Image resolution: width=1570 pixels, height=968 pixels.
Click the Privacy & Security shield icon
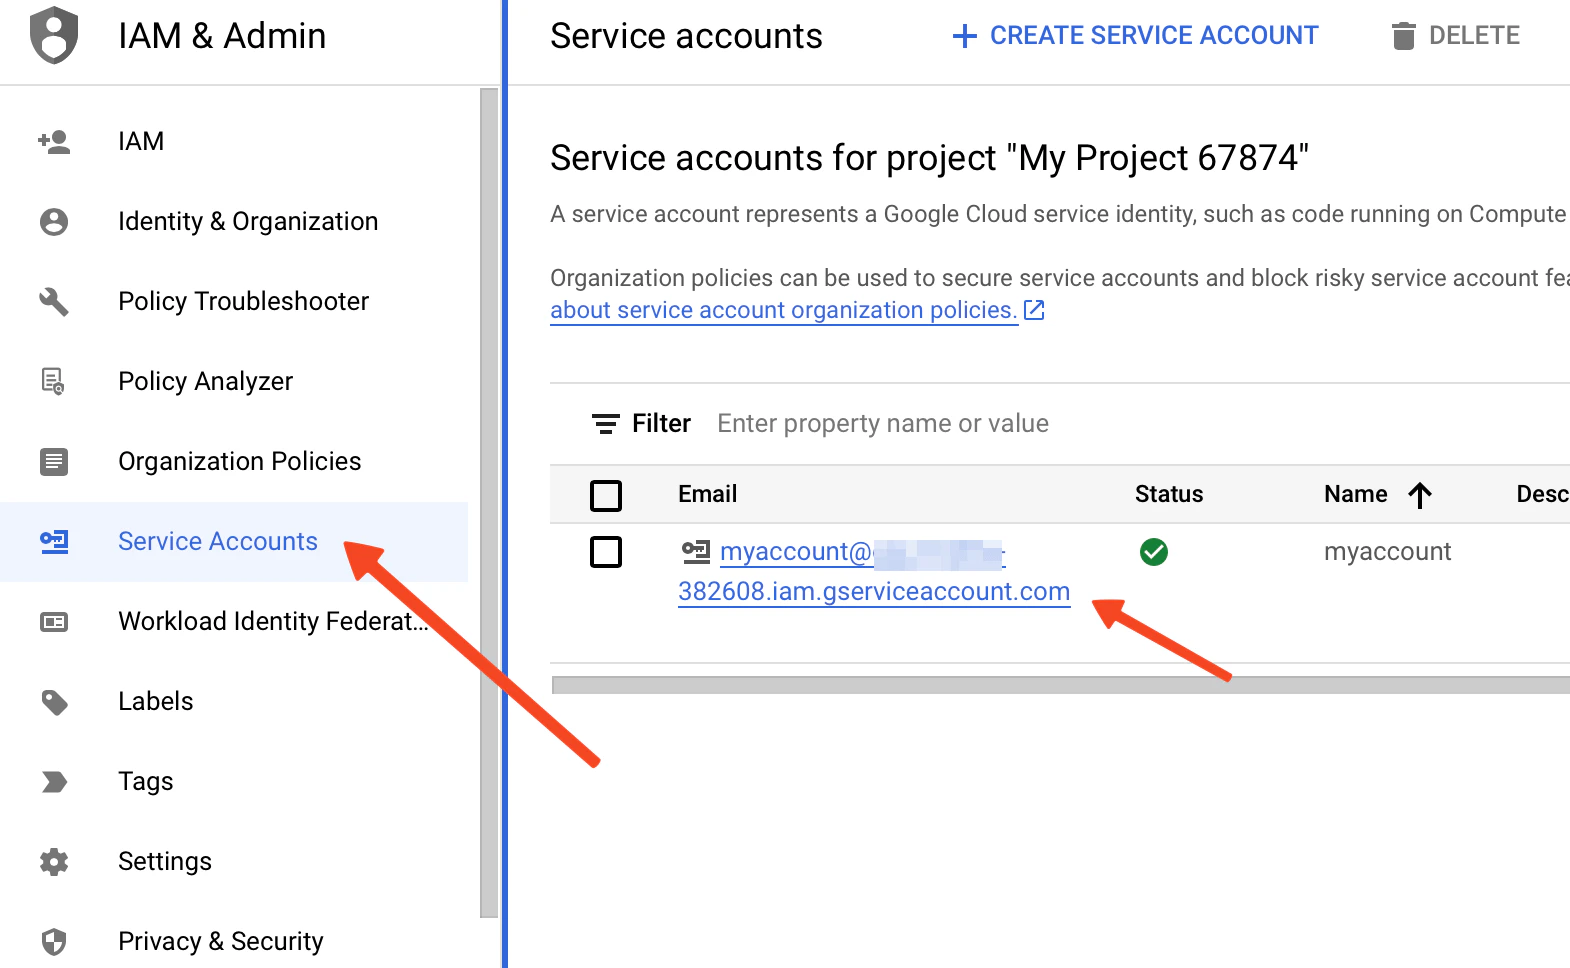click(x=54, y=941)
